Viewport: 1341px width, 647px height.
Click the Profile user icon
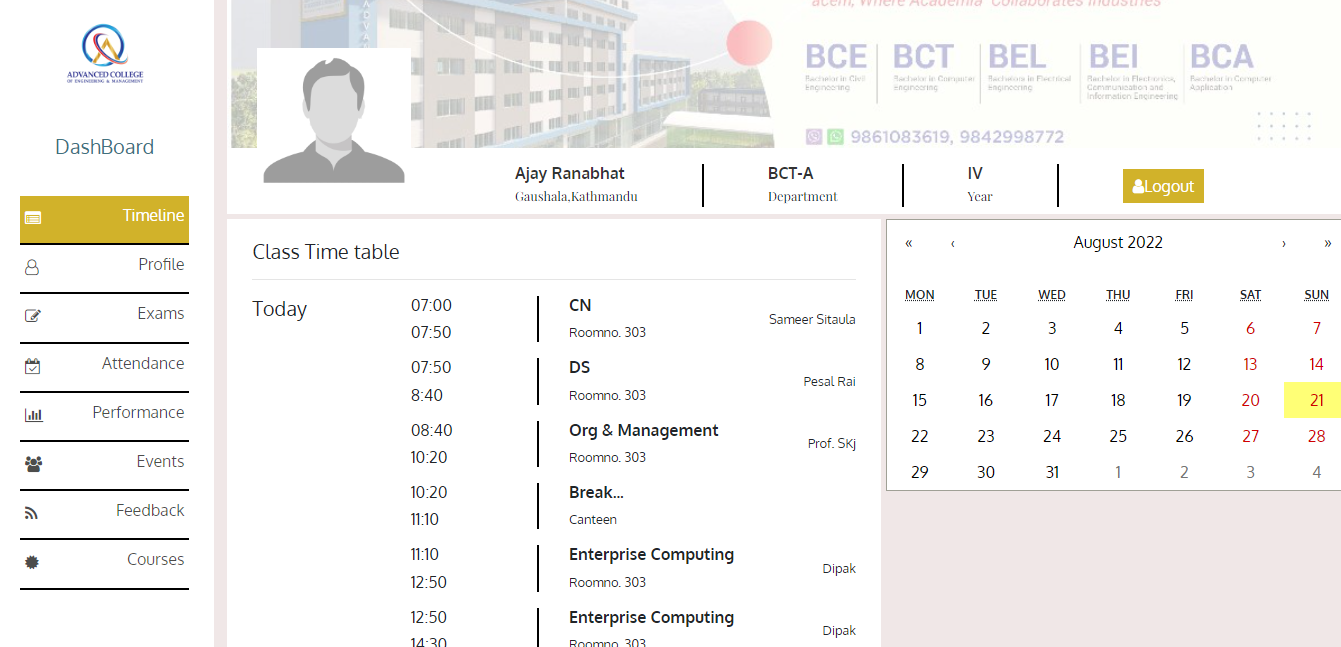32,267
